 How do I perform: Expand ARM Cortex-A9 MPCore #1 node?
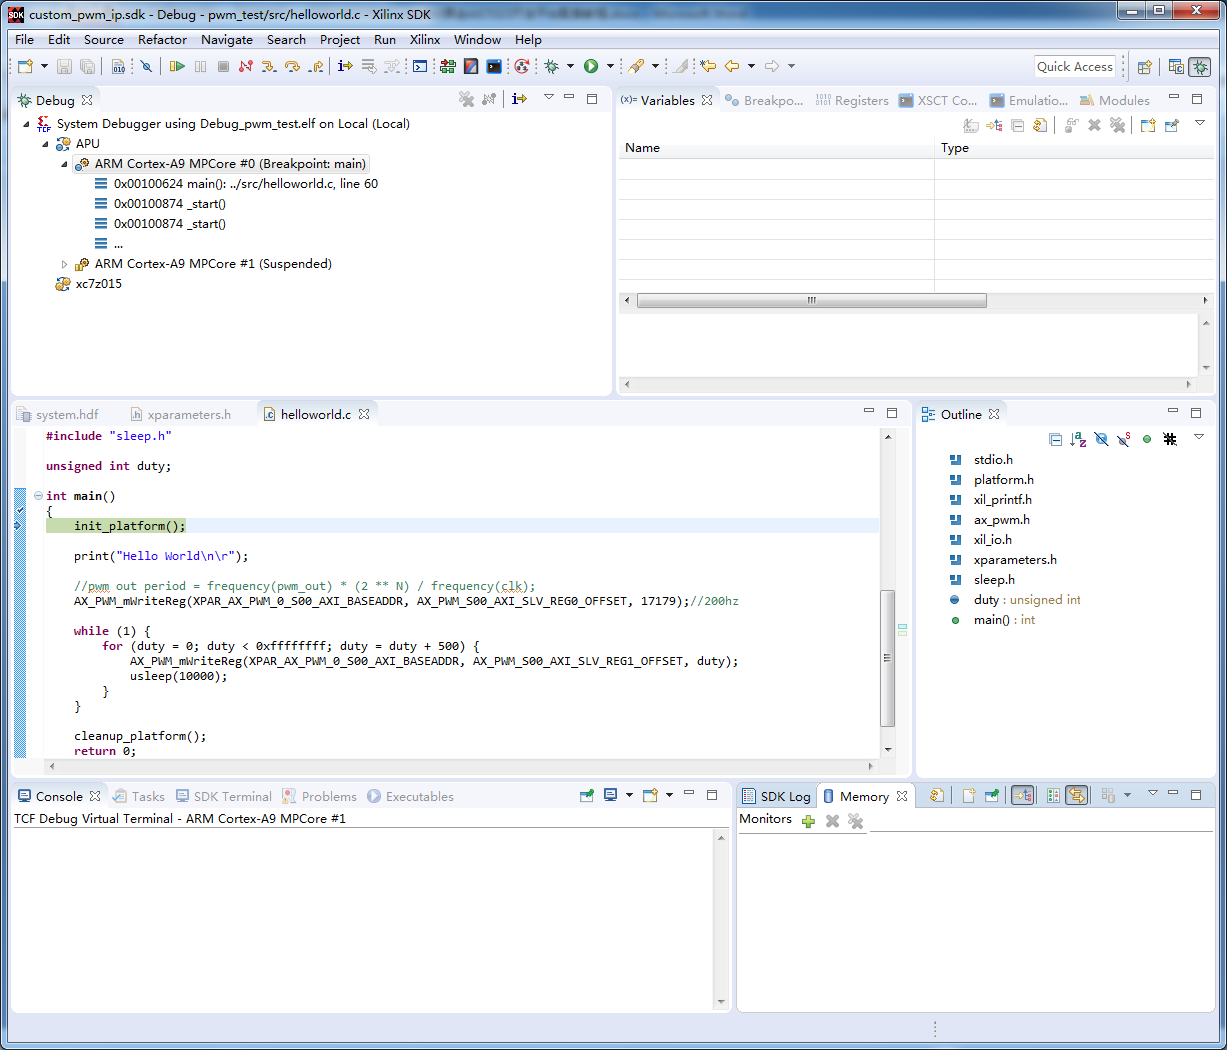point(64,264)
